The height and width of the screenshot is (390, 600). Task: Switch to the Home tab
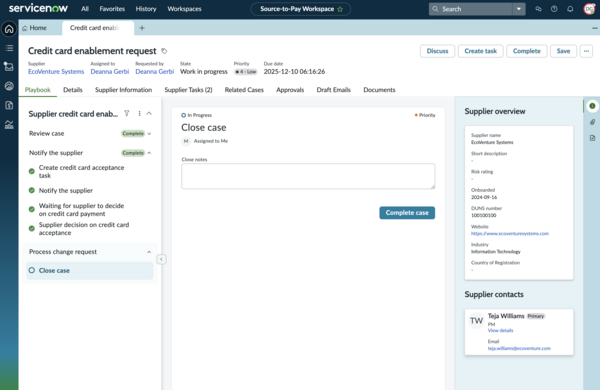point(35,28)
